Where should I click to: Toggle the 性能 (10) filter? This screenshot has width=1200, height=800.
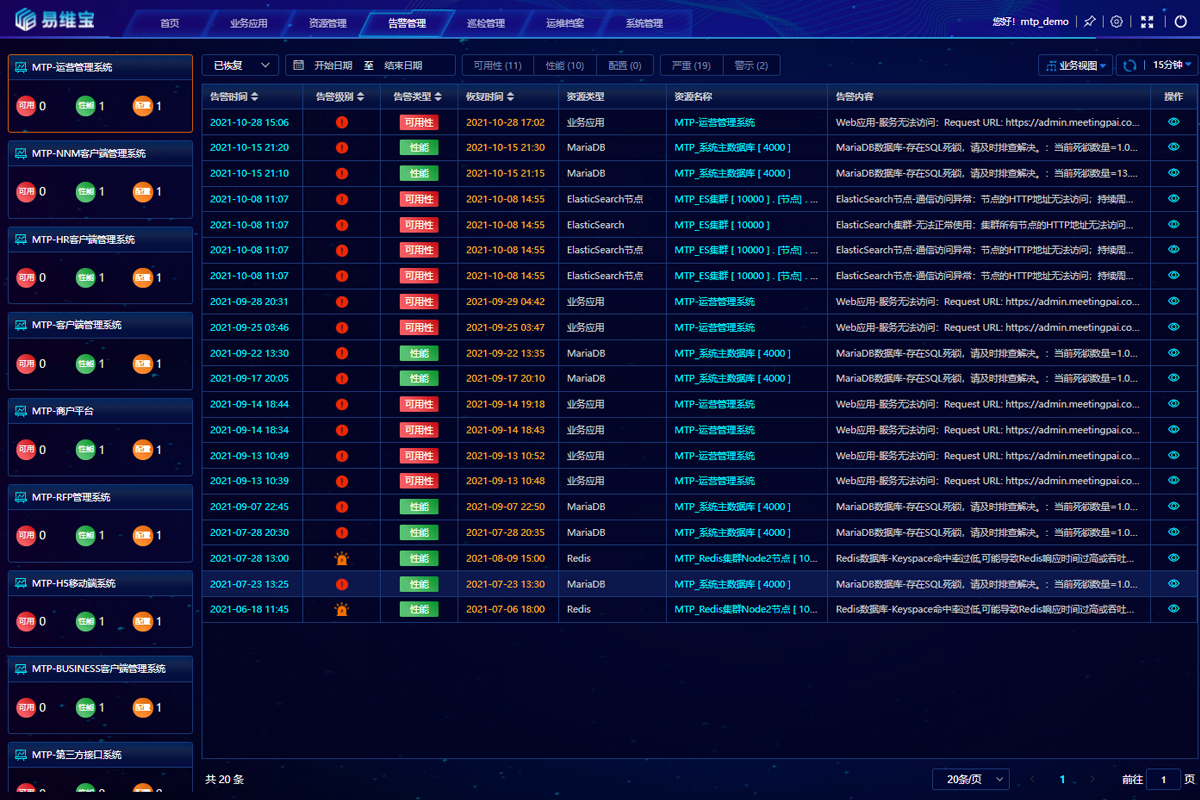pyautogui.click(x=564, y=65)
